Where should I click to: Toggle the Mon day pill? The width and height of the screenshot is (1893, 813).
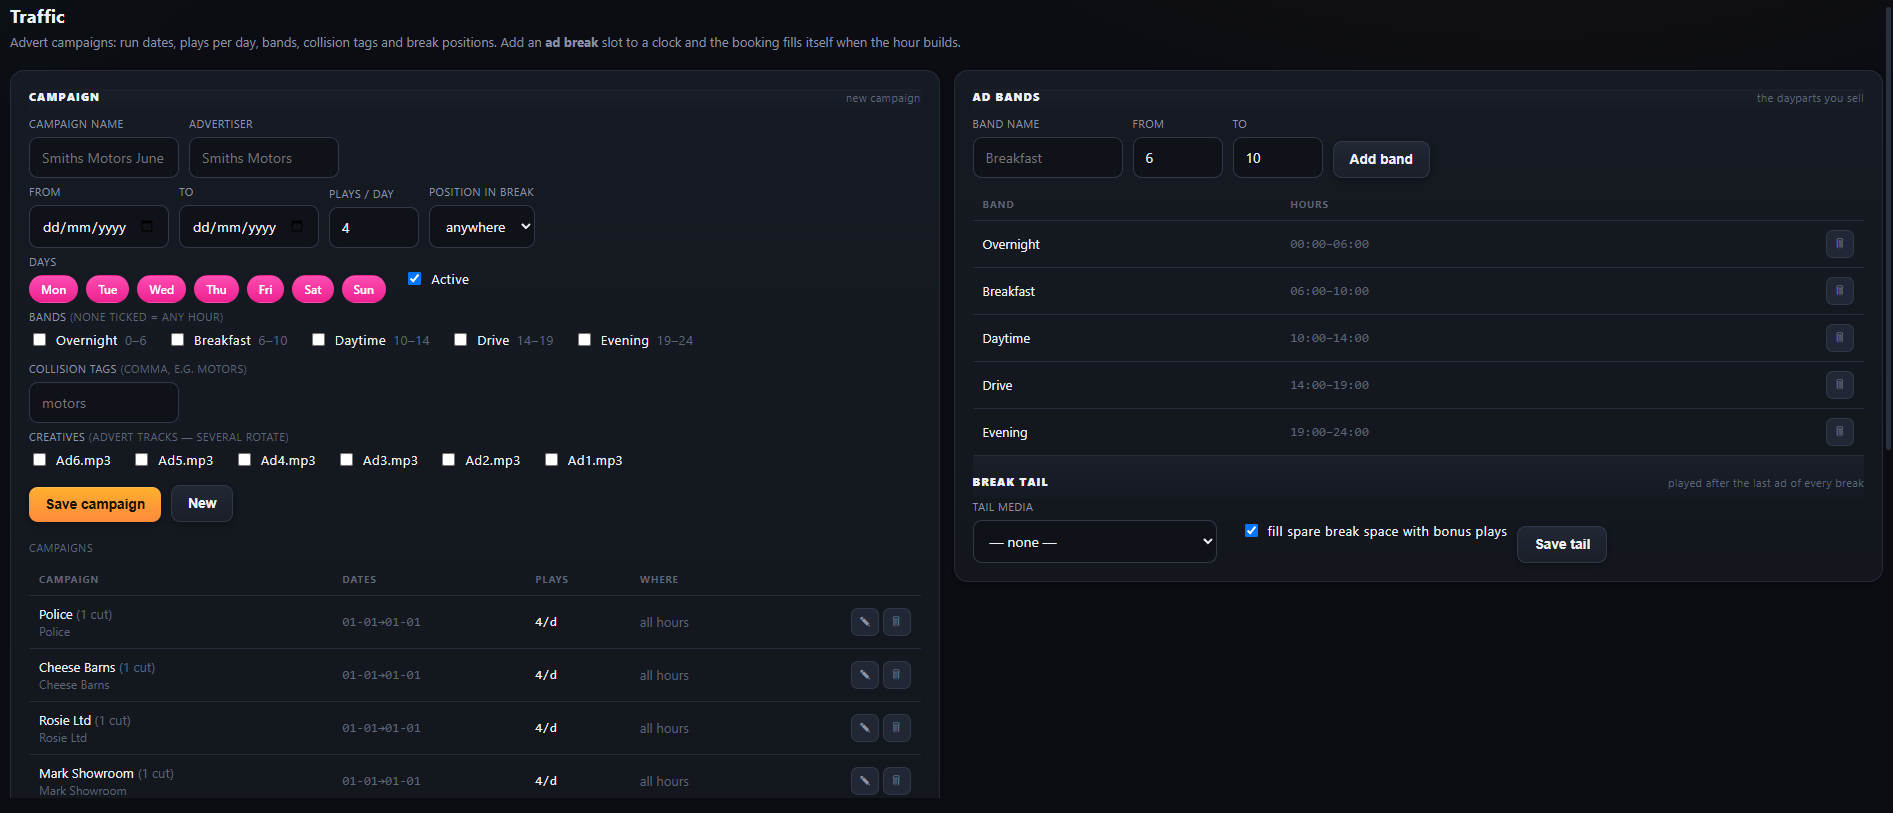click(54, 290)
